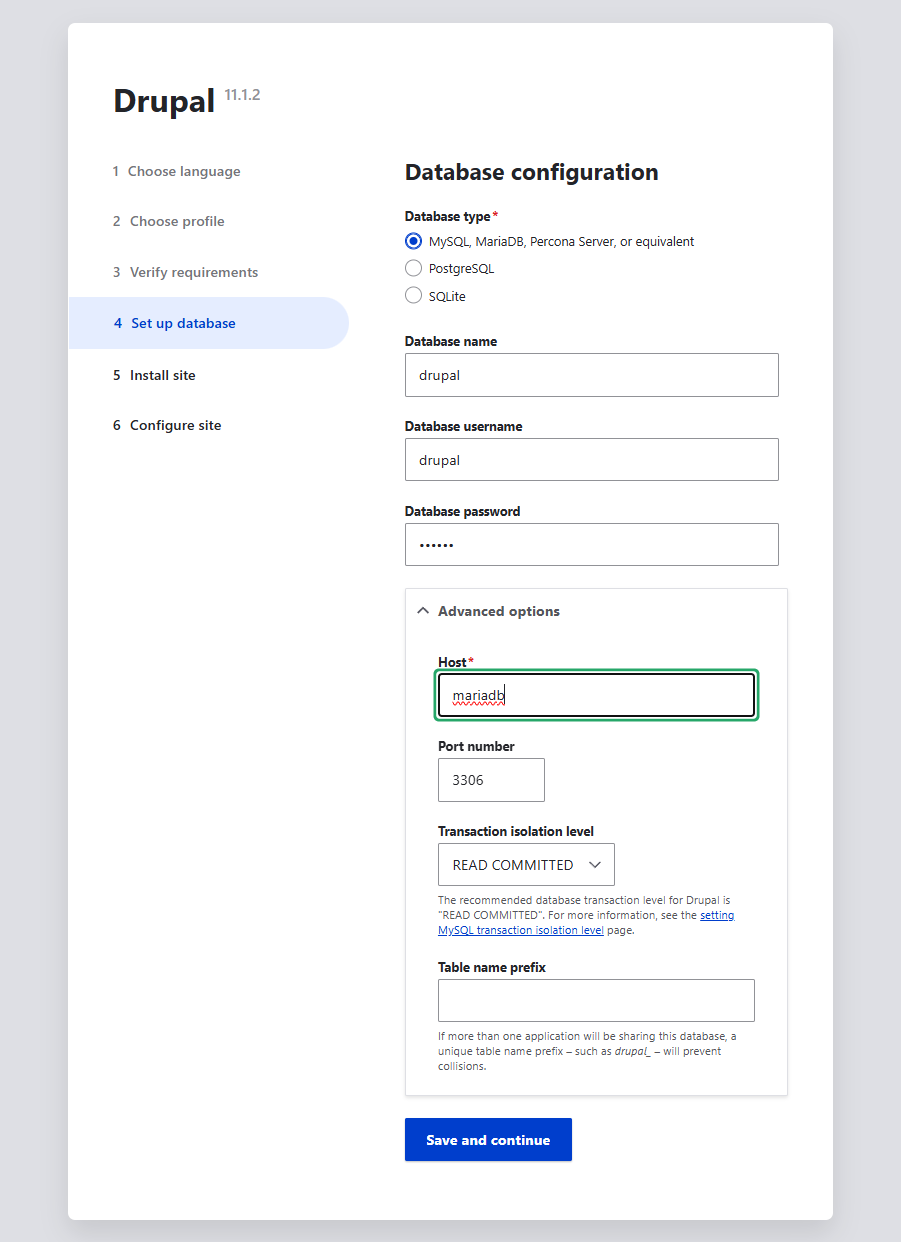The width and height of the screenshot is (901, 1242).
Task: Select the PostgreSQL database type
Action: coord(413,268)
